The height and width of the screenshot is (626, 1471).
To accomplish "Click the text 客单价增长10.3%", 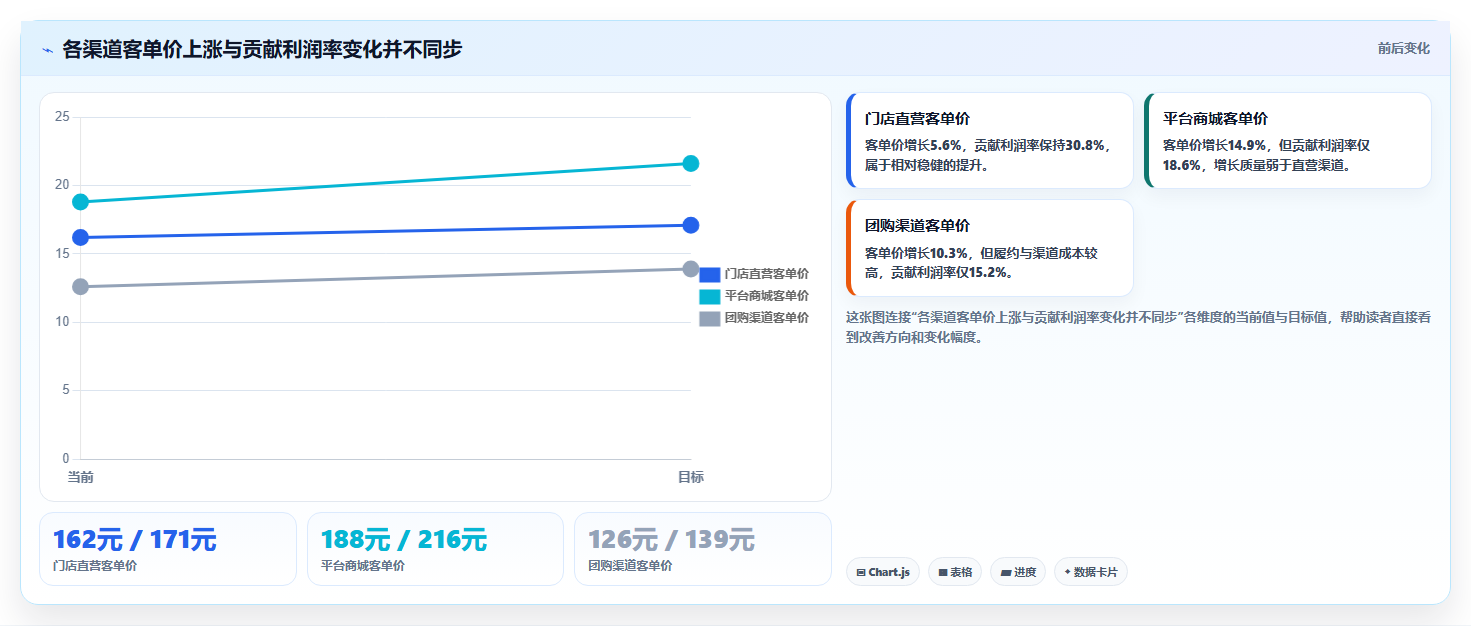I will tap(917, 253).
